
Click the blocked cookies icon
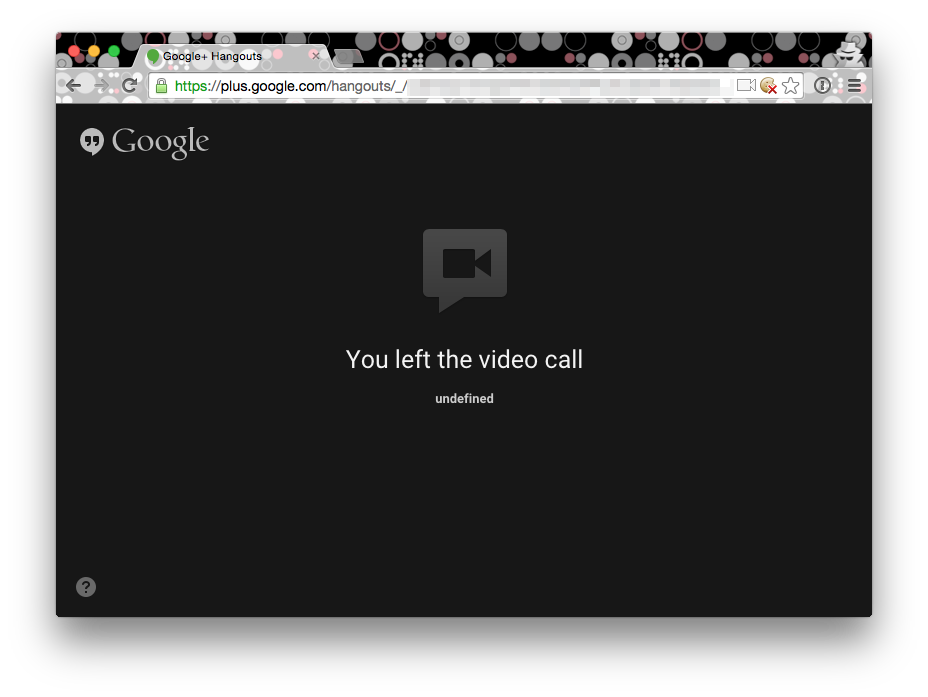(768, 86)
